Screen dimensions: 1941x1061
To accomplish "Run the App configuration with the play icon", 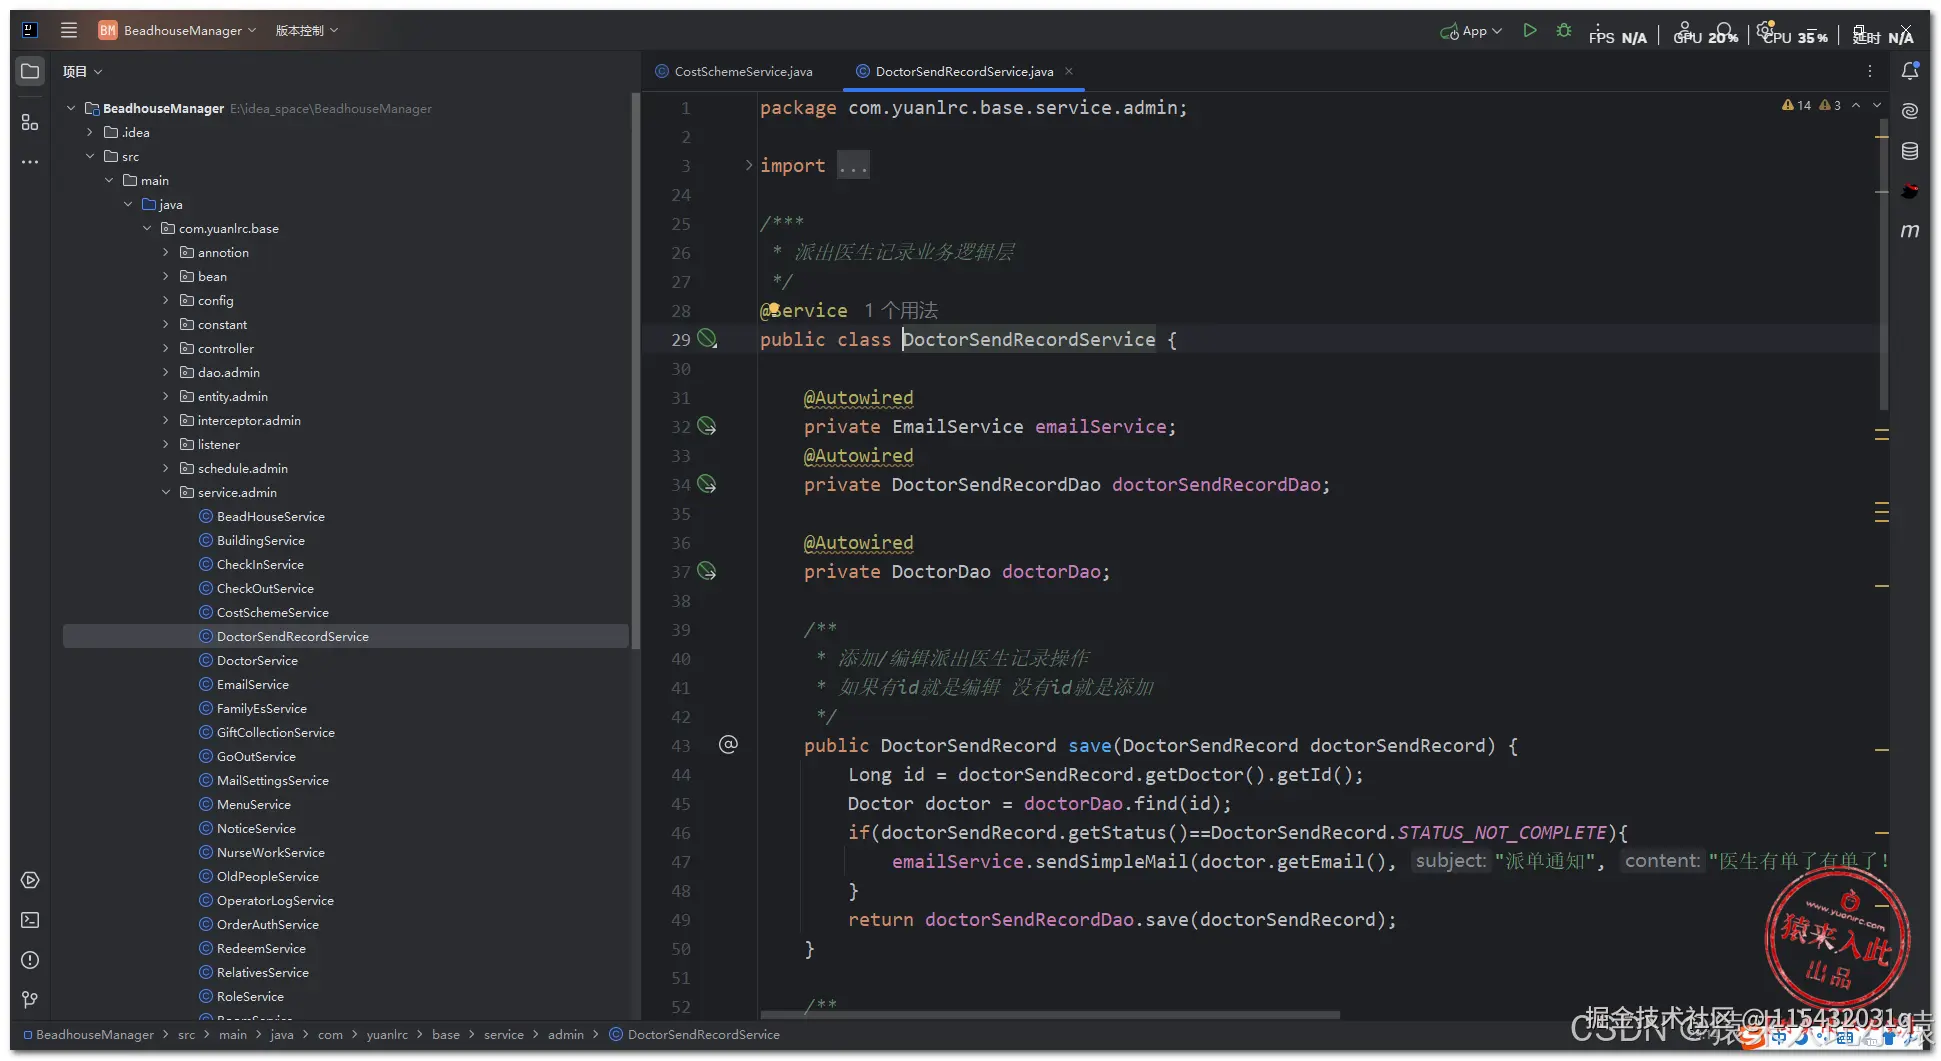I will tap(1529, 31).
